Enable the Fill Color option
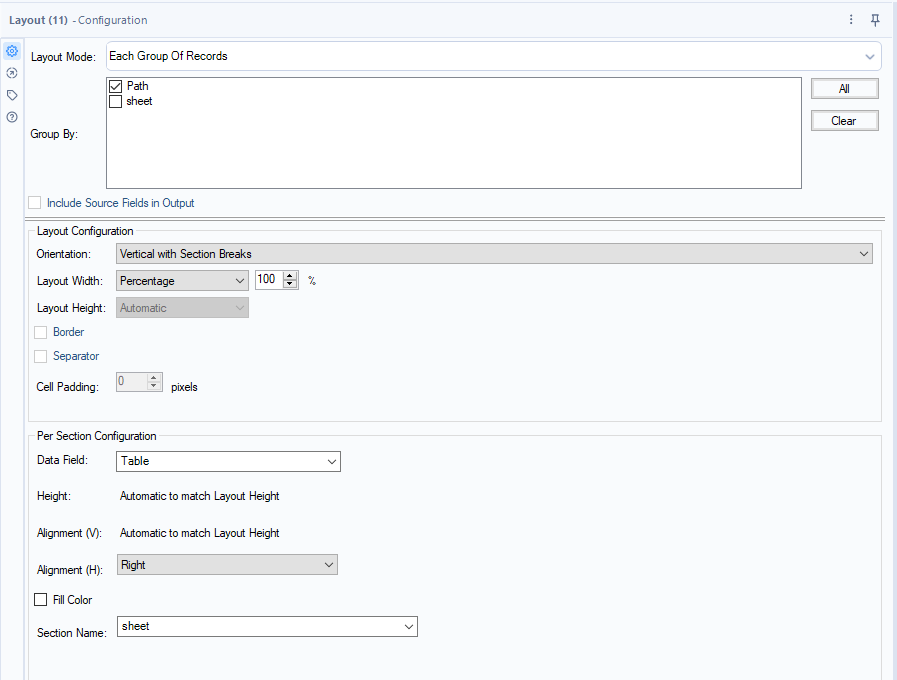The image size is (897, 680). (39, 599)
